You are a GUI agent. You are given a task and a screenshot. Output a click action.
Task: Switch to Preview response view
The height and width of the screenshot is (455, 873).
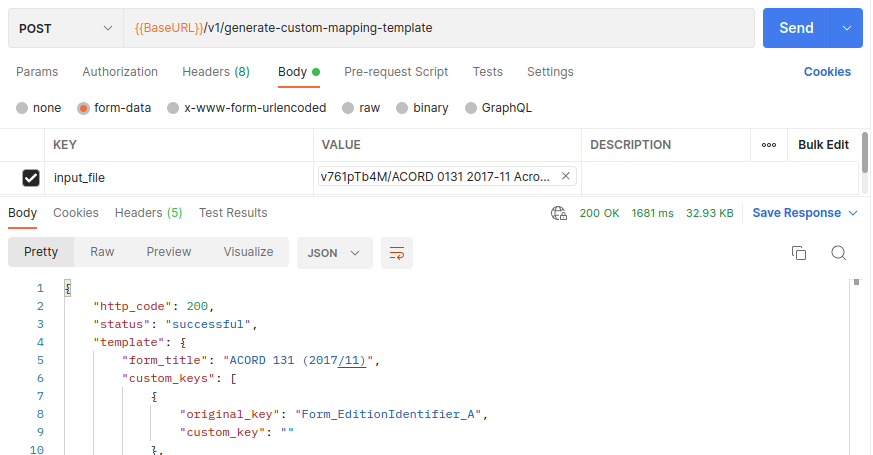[x=169, y=252]
